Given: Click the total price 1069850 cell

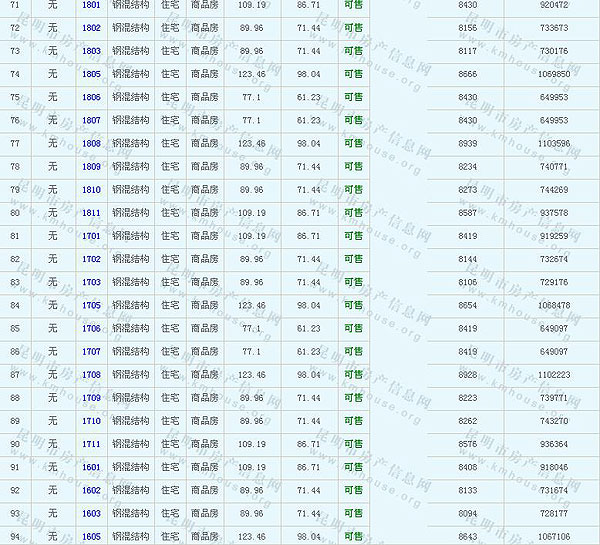Looking at the screenshot, I should (553, 74).
